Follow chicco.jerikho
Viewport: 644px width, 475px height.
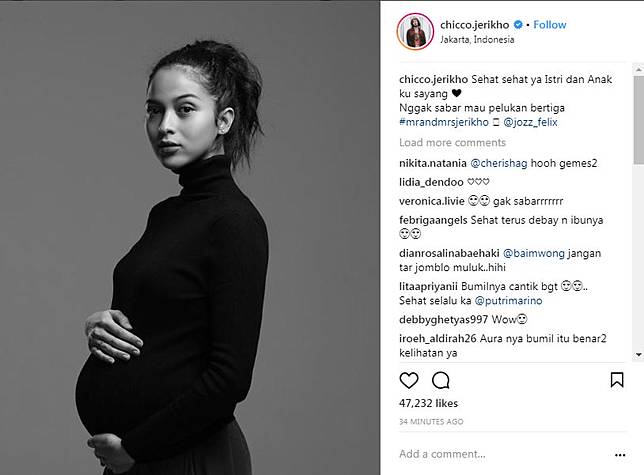550,25
